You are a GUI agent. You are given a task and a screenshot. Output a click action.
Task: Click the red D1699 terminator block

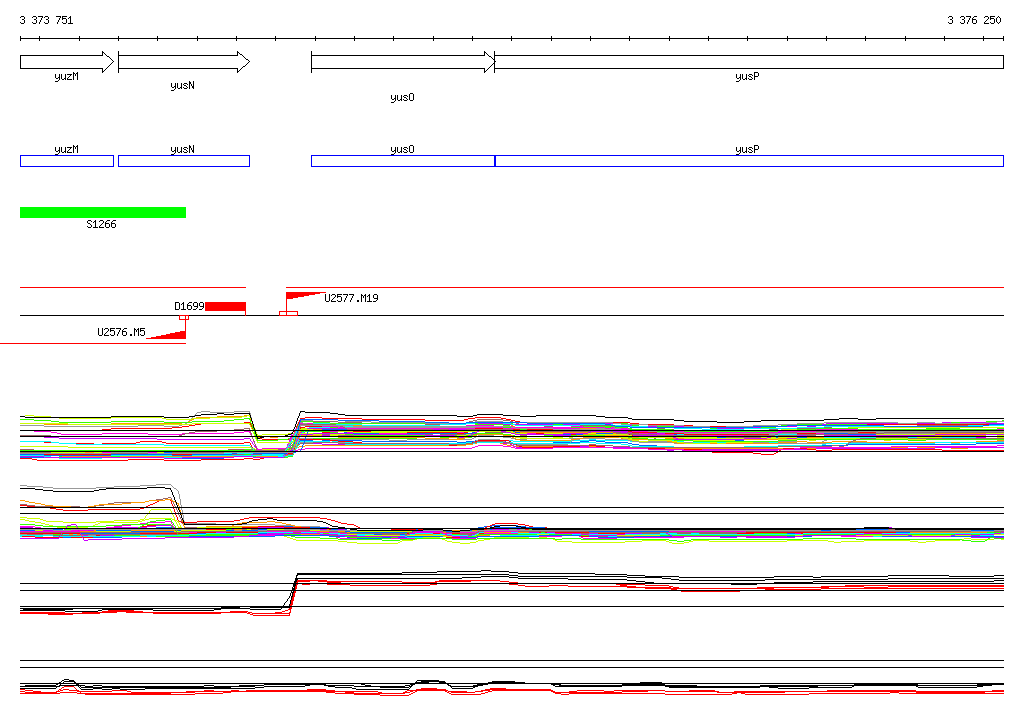coord(225,306)
